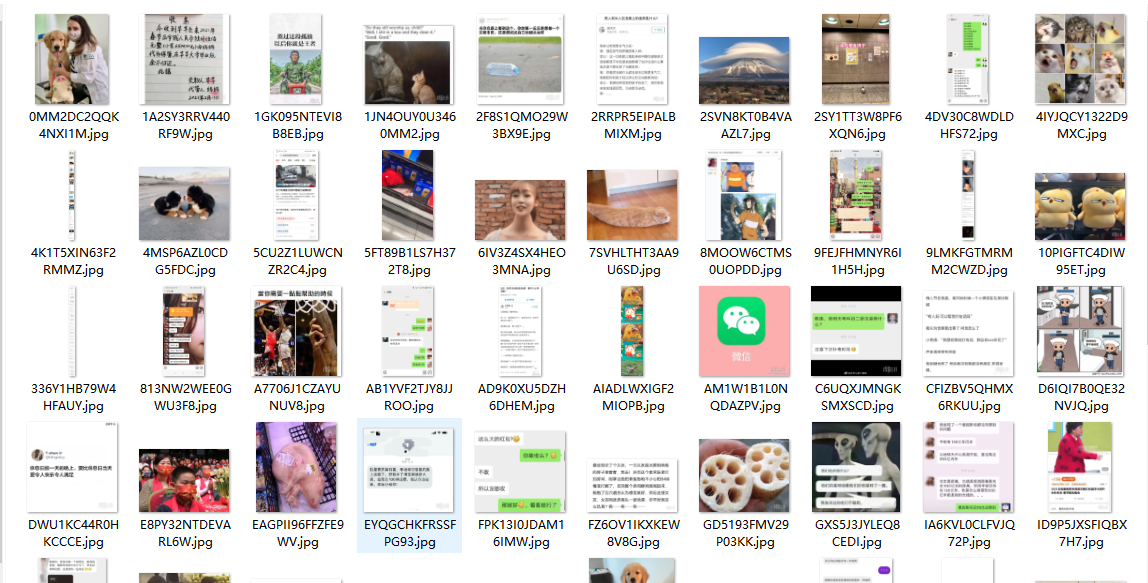1148x583 pixels.
Task: Click the file label DWU1KC44R0HKCCCE.jpg
Action: point(73,533)
